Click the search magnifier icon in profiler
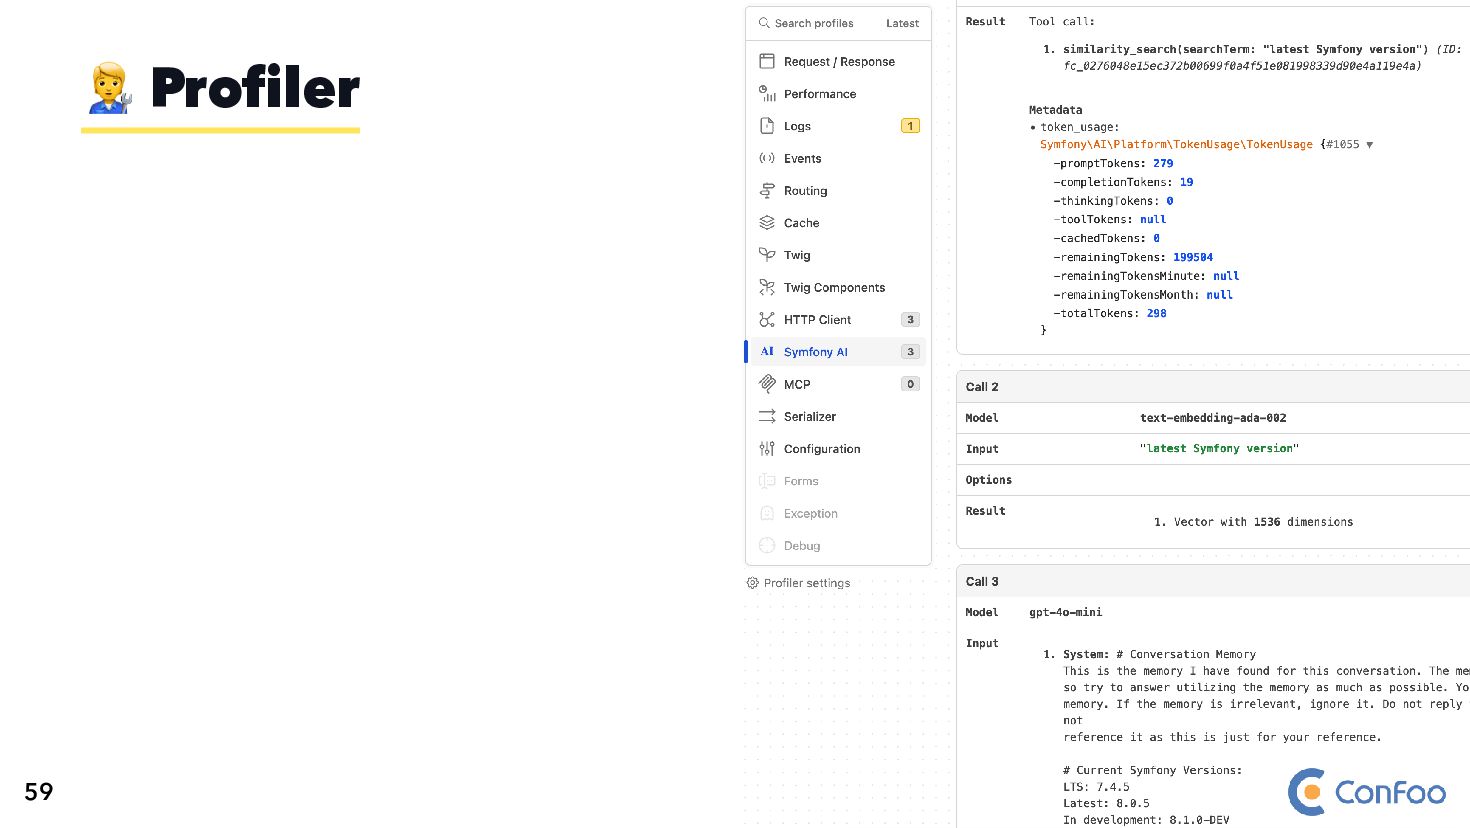 coord(764,23)
